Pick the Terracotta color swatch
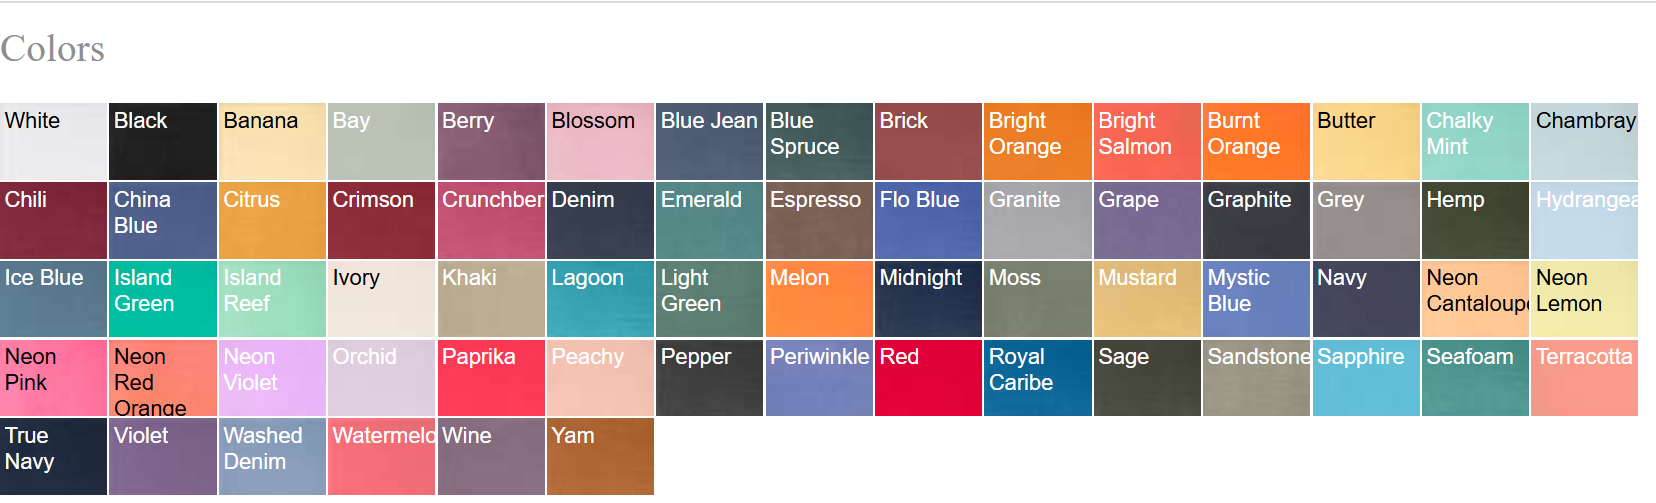Viewport: 1656px width, 503px height. (x=1584, y=377)
